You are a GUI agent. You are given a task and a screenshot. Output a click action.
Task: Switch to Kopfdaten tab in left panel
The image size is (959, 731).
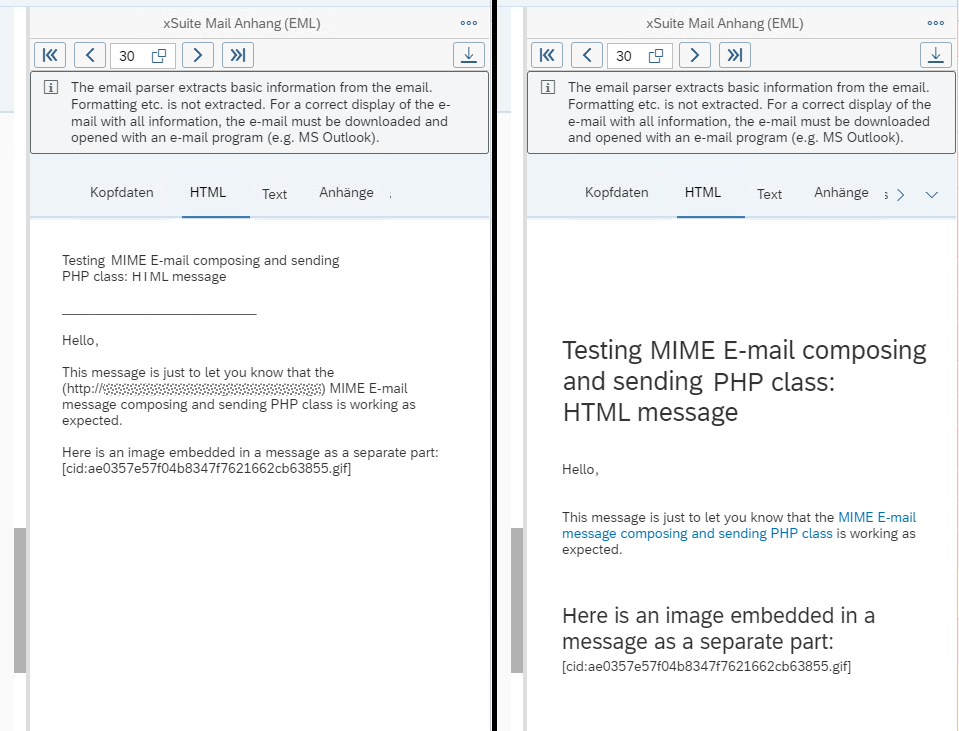point(122,193)
